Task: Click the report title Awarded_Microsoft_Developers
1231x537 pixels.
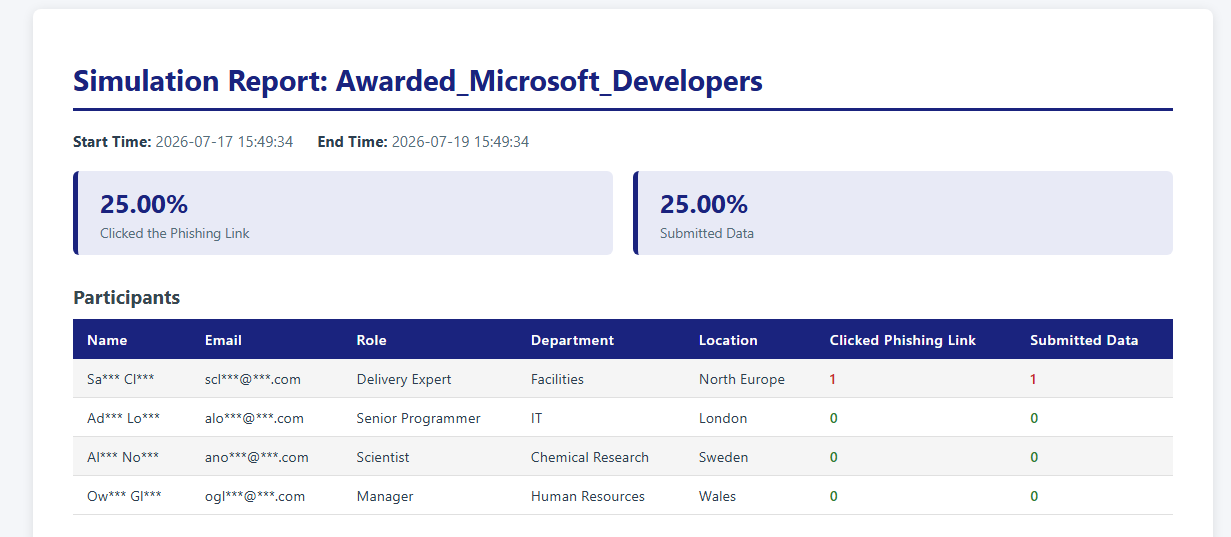Action: click(549, 81)
